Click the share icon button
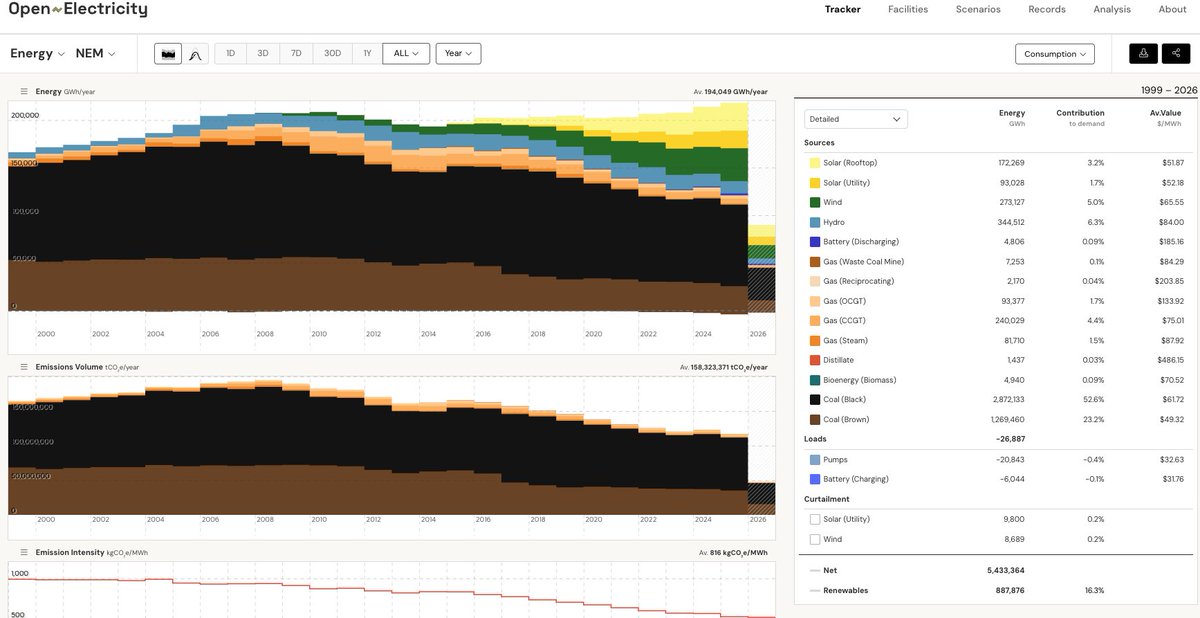1200x618 pixels. [x=1176, y=54]
